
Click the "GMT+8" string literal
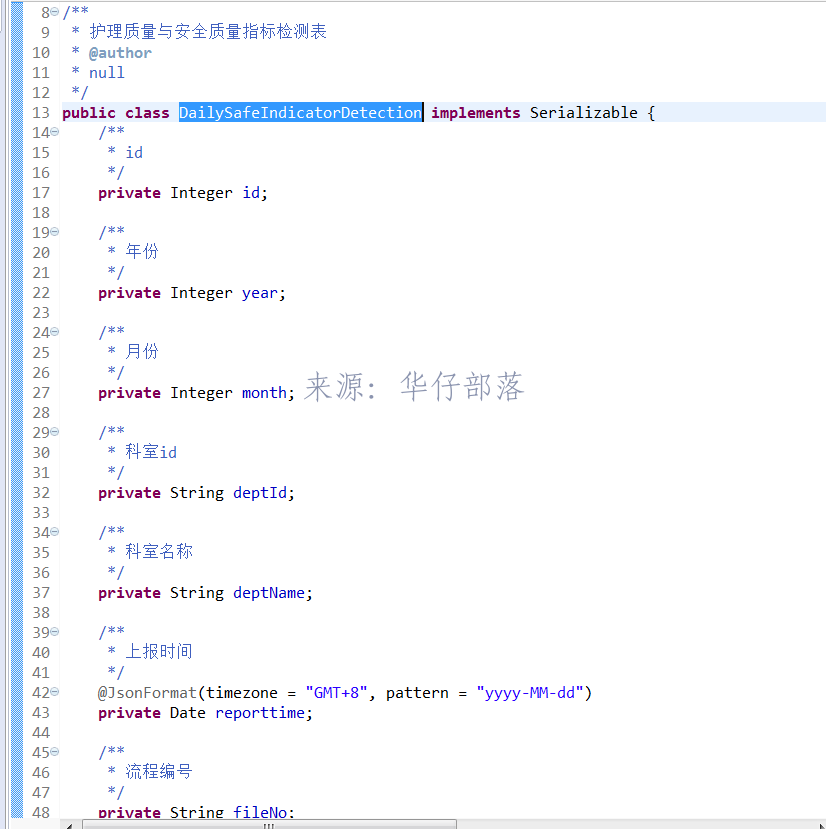tap(336, 693)
